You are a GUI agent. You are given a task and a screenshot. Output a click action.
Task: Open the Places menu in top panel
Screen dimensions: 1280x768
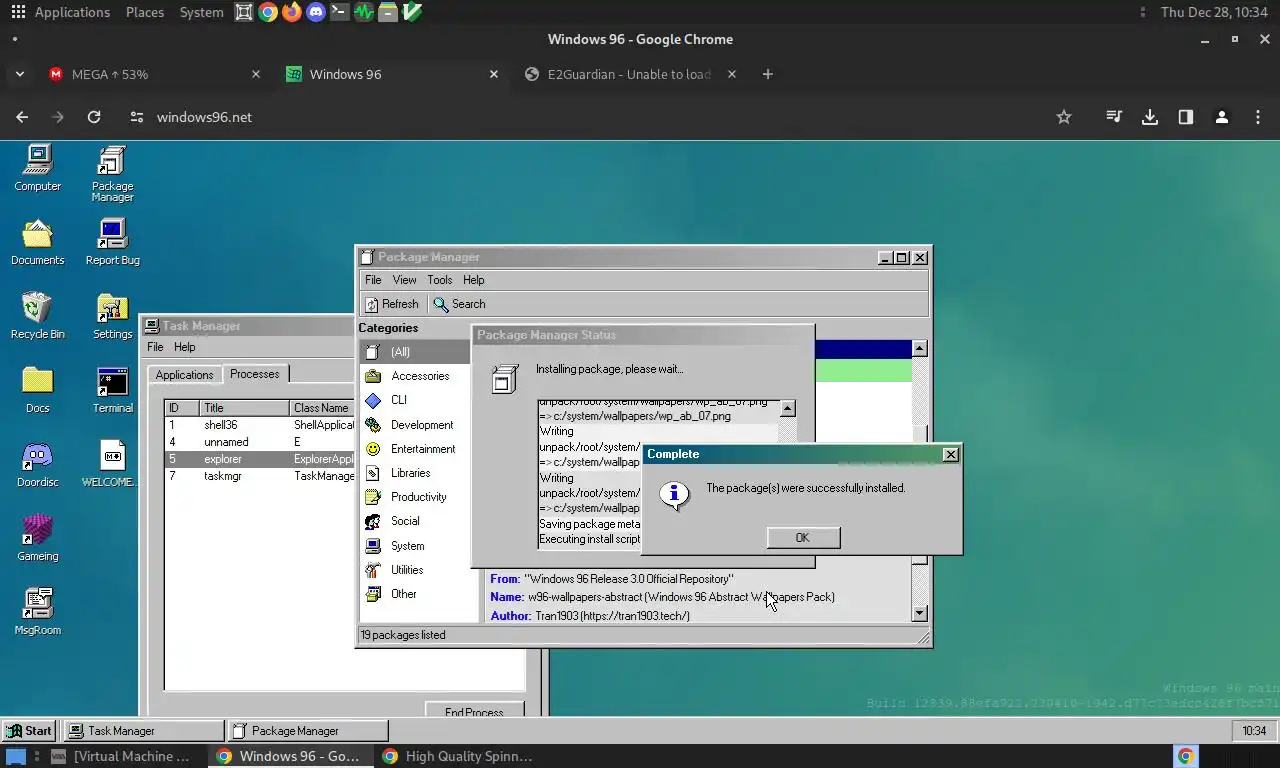pos(145,12)
